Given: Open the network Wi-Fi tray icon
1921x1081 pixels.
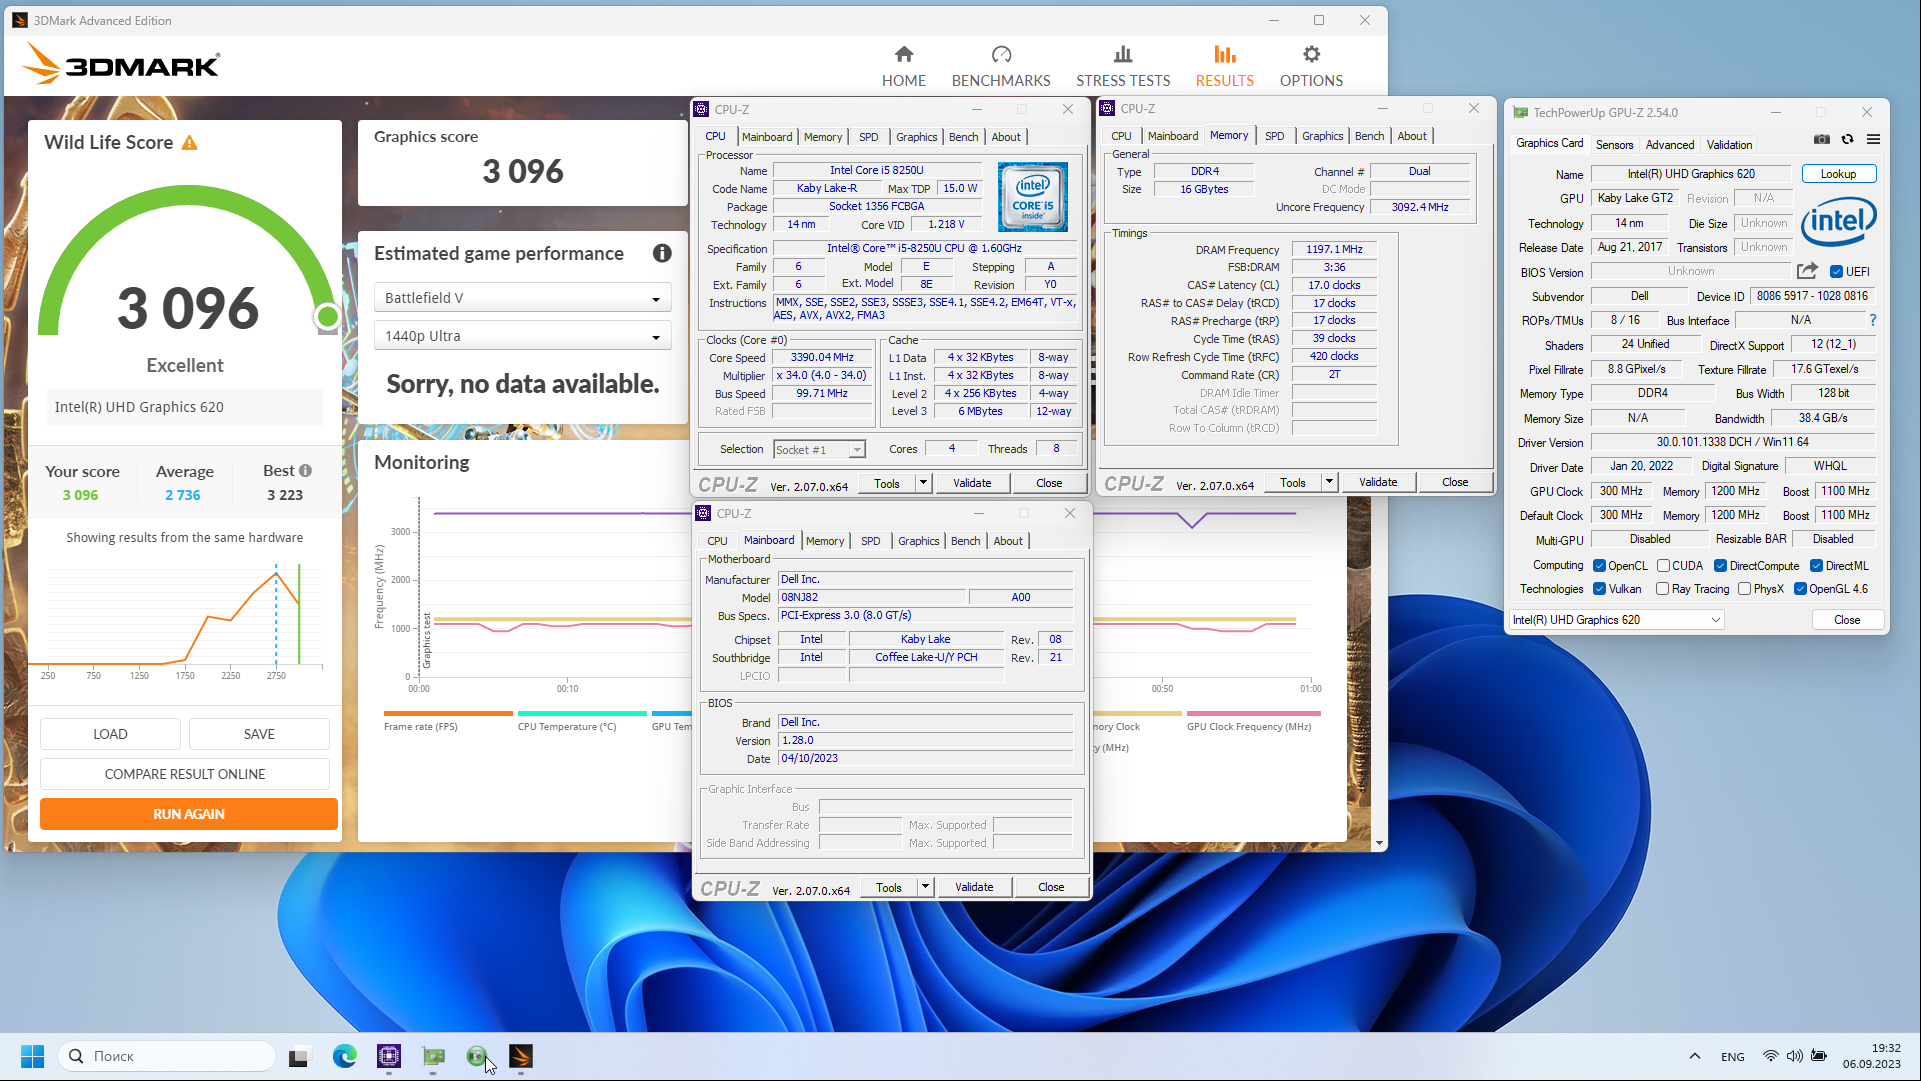Looking at the screenshot, I should (1770, 1056).
